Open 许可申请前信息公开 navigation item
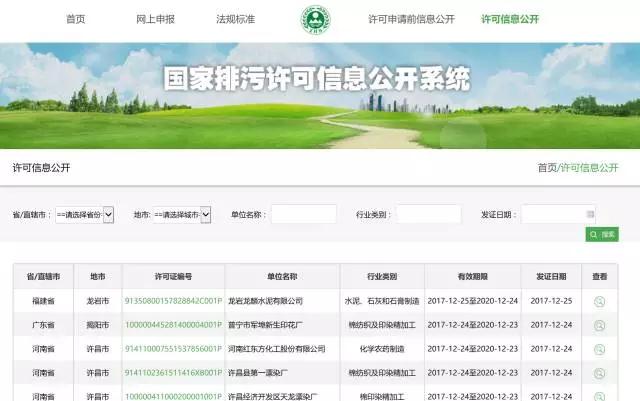Screen dimensions: 640x401 pyautogui.click(x=411, y=20)
